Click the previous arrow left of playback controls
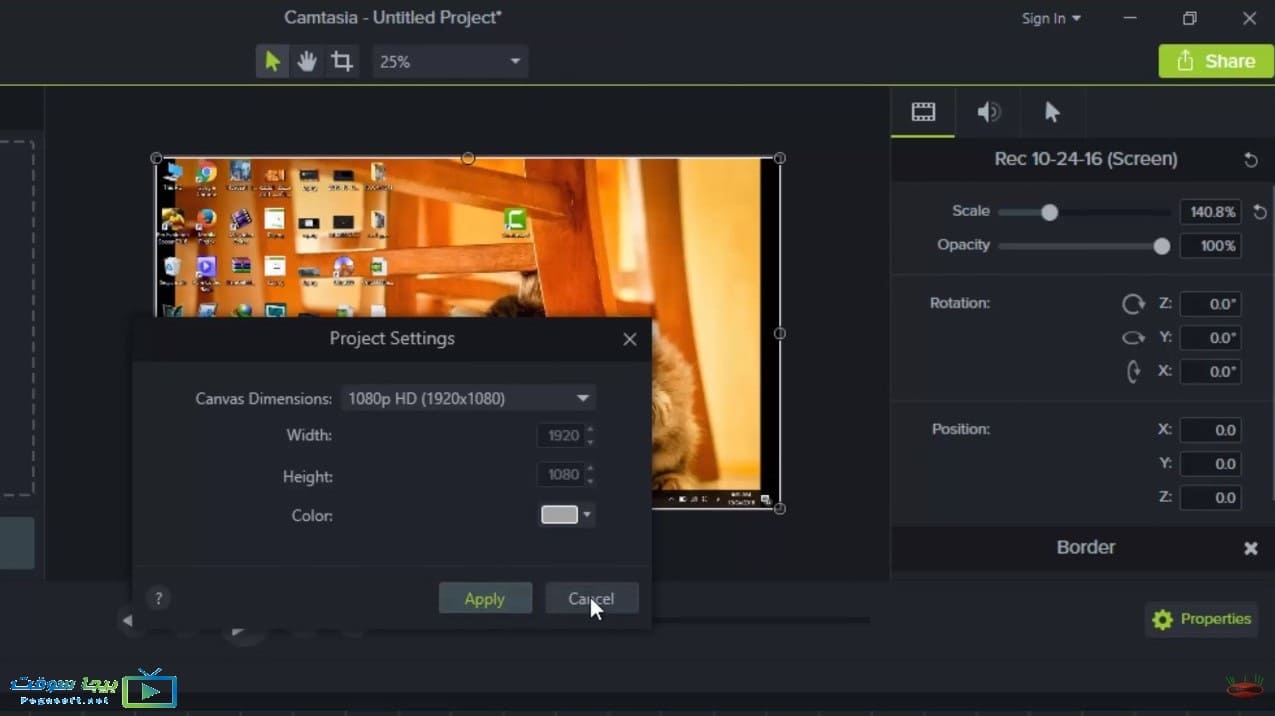Image resolution: width=1275 pixels, height=716 pixels. [x=127, y=621]
